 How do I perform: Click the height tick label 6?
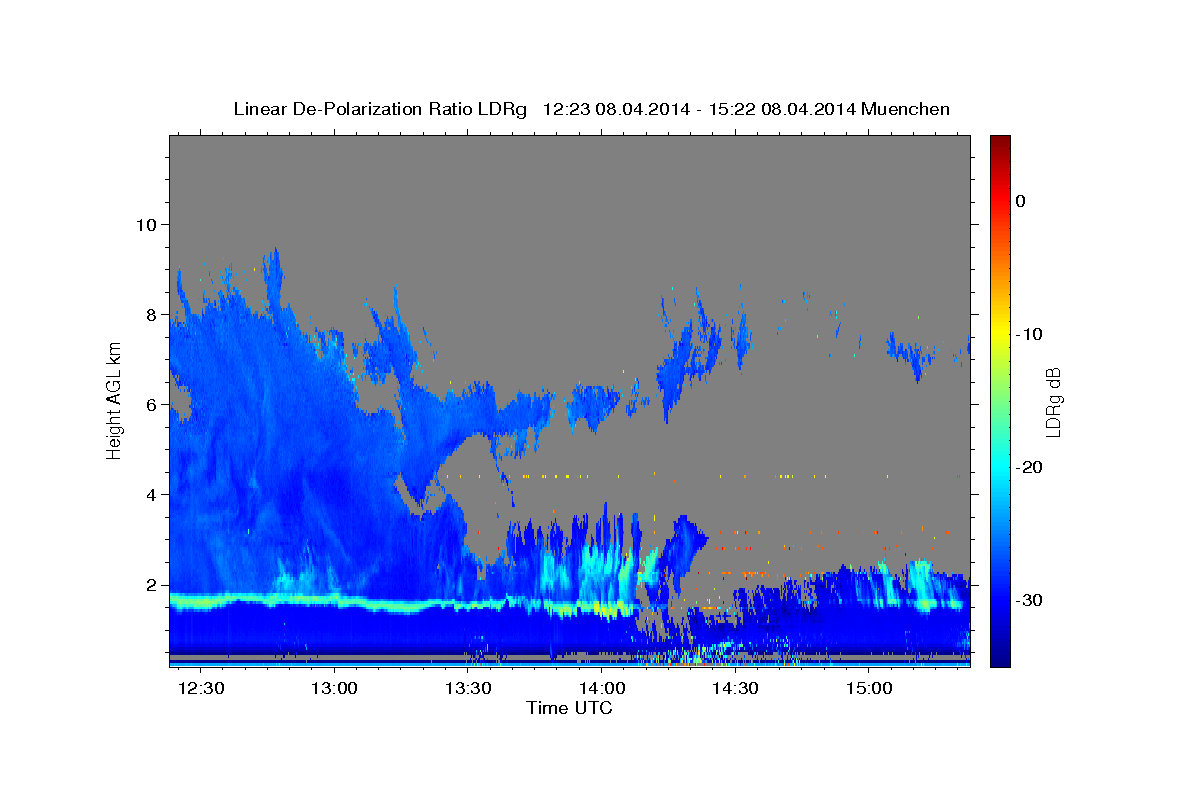point(151,405)
